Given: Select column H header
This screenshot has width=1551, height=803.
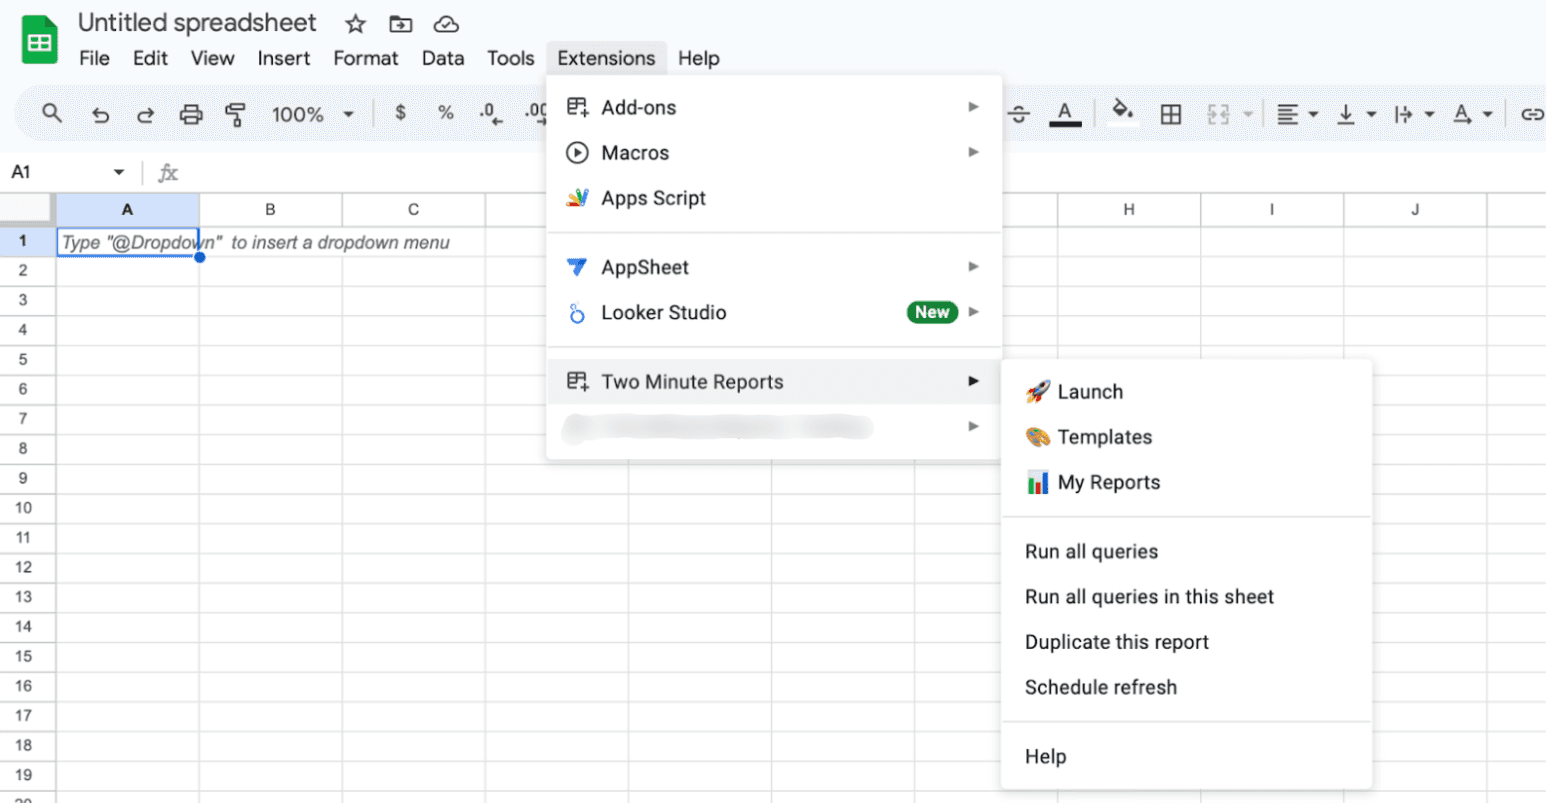Looking at the screenshot, I should pos(1128,209).
